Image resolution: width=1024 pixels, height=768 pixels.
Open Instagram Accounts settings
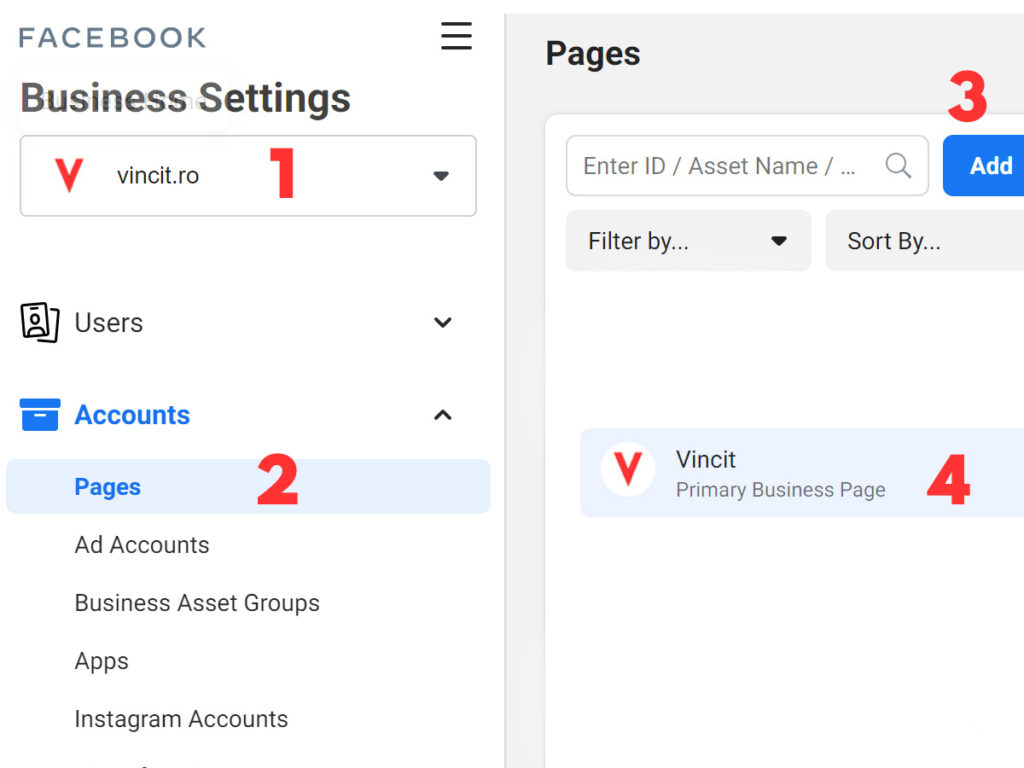(x=181, y=718)
